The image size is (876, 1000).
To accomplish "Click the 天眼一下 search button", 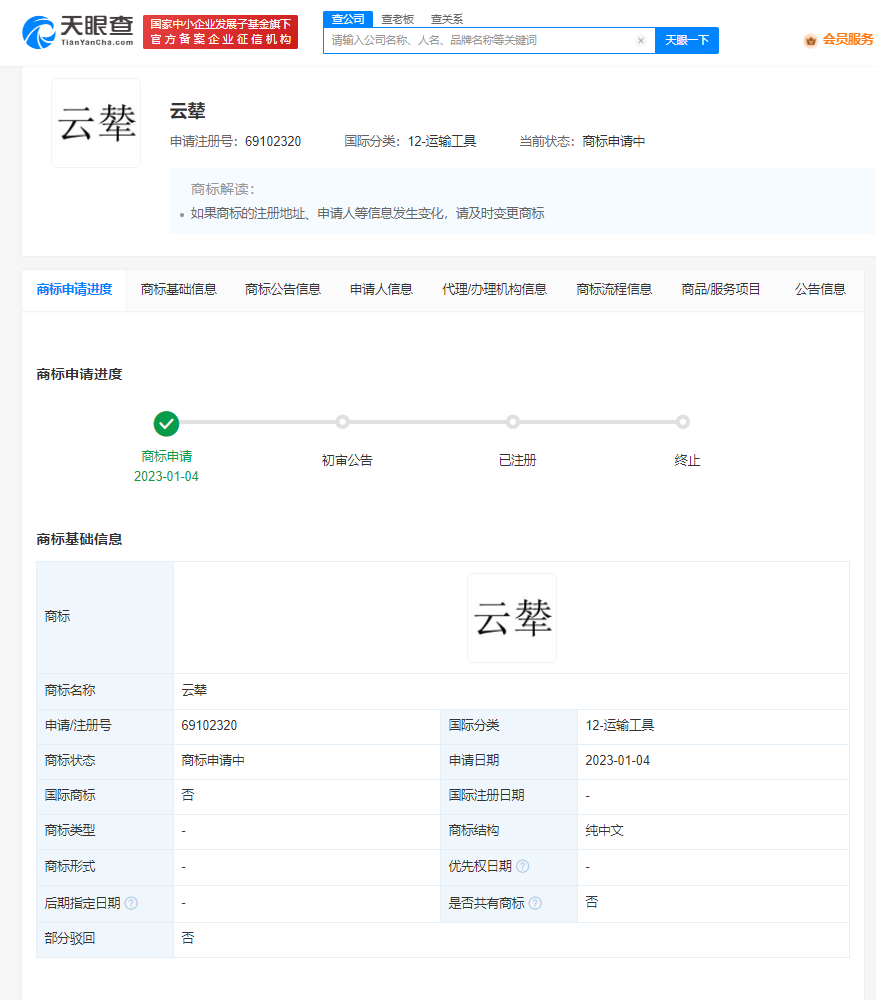I will pyautogui.click(x=686, y=41).
